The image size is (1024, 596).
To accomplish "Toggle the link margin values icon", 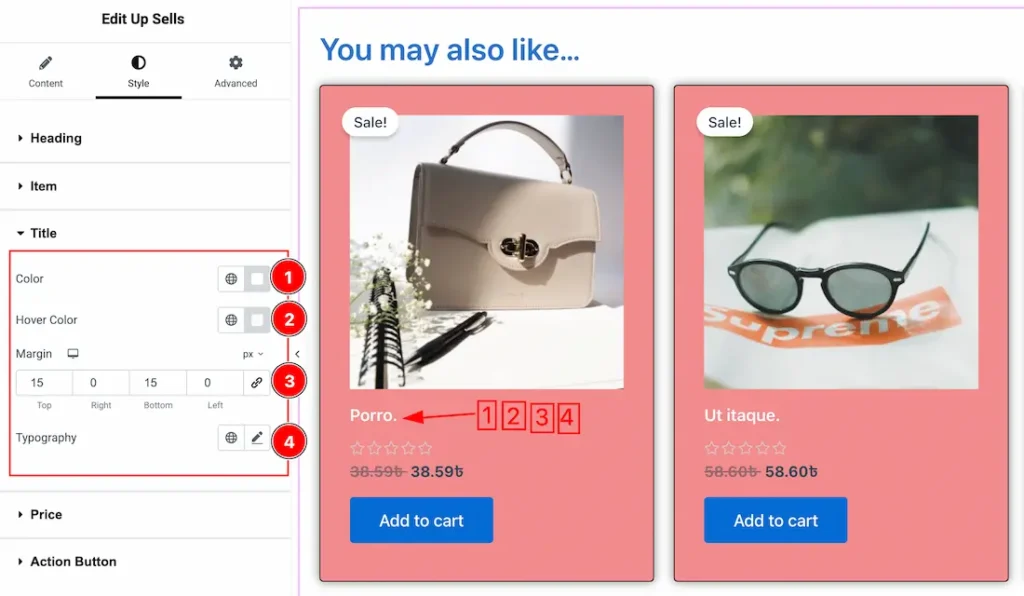I will (x=257, y=383).
